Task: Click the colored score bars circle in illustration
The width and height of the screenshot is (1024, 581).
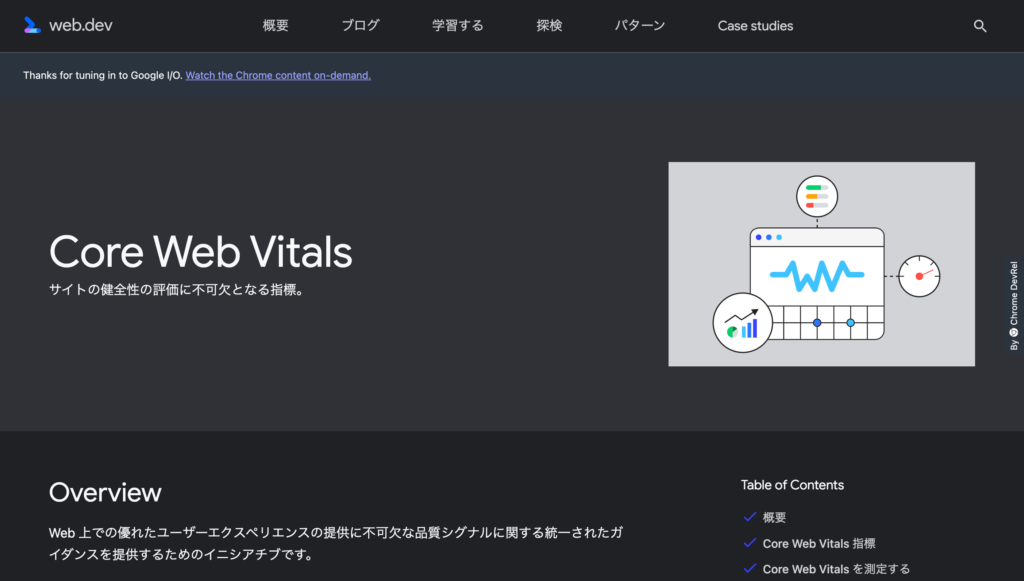Action: coord(816,196)
